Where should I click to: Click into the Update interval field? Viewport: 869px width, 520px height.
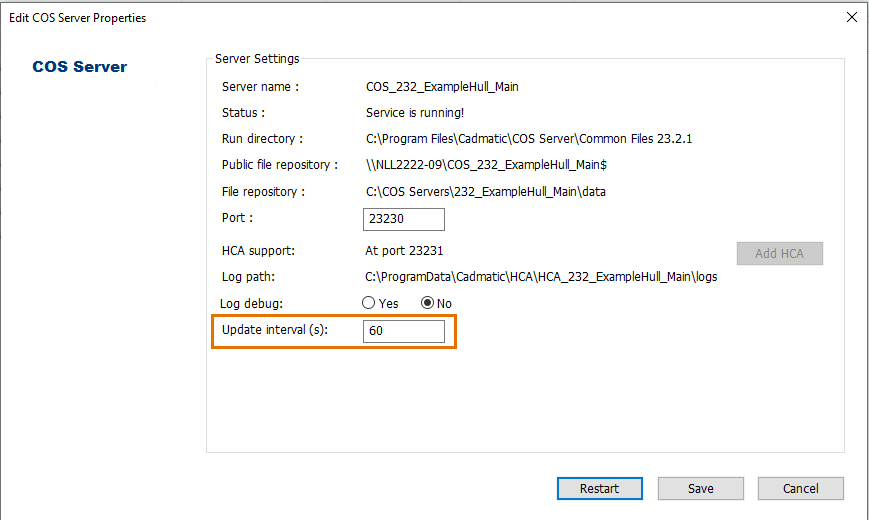coord(403,331)
